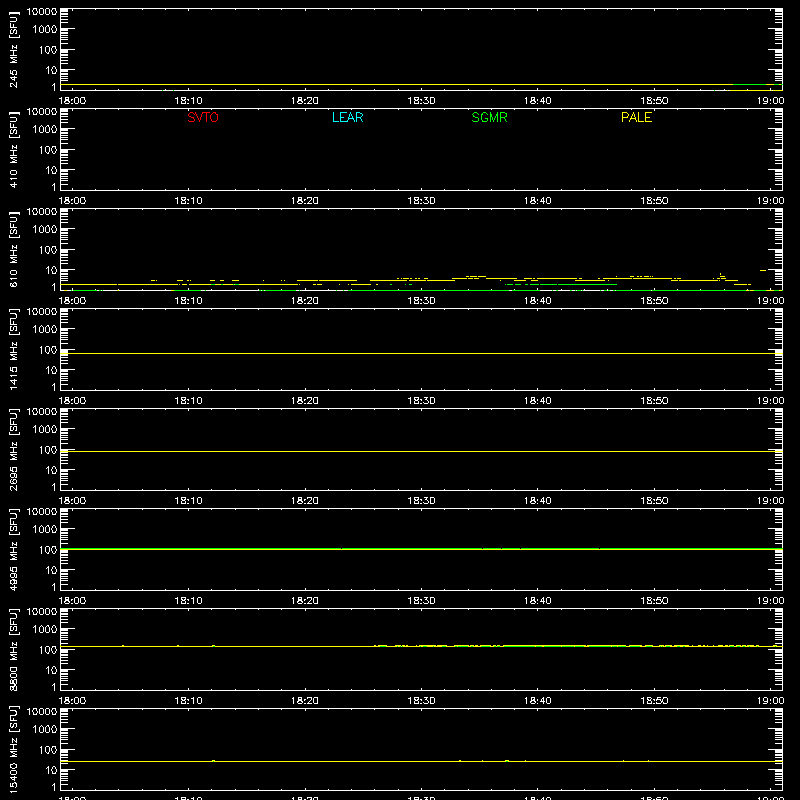
Task: Click the 100 y-axis label of 610 MHz panel
Action: (x=48, y=250)
